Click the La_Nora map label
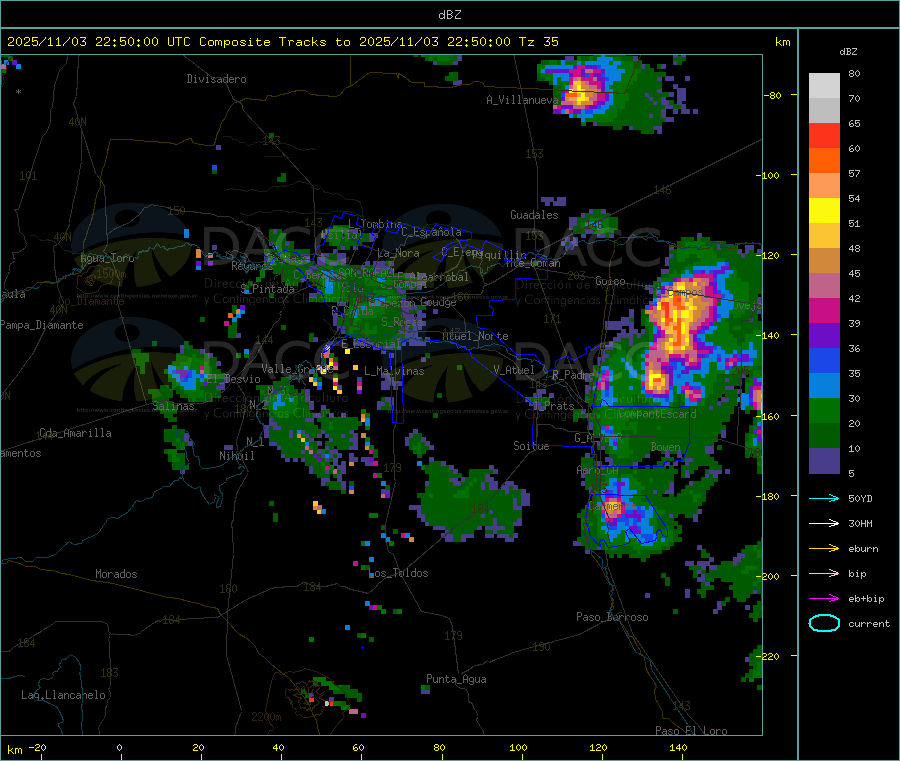 point(398,253)
